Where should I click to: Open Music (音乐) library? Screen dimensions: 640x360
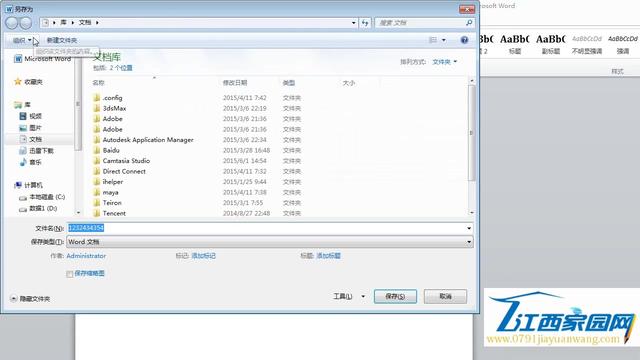pyautogui.click(x=31, y=162)
